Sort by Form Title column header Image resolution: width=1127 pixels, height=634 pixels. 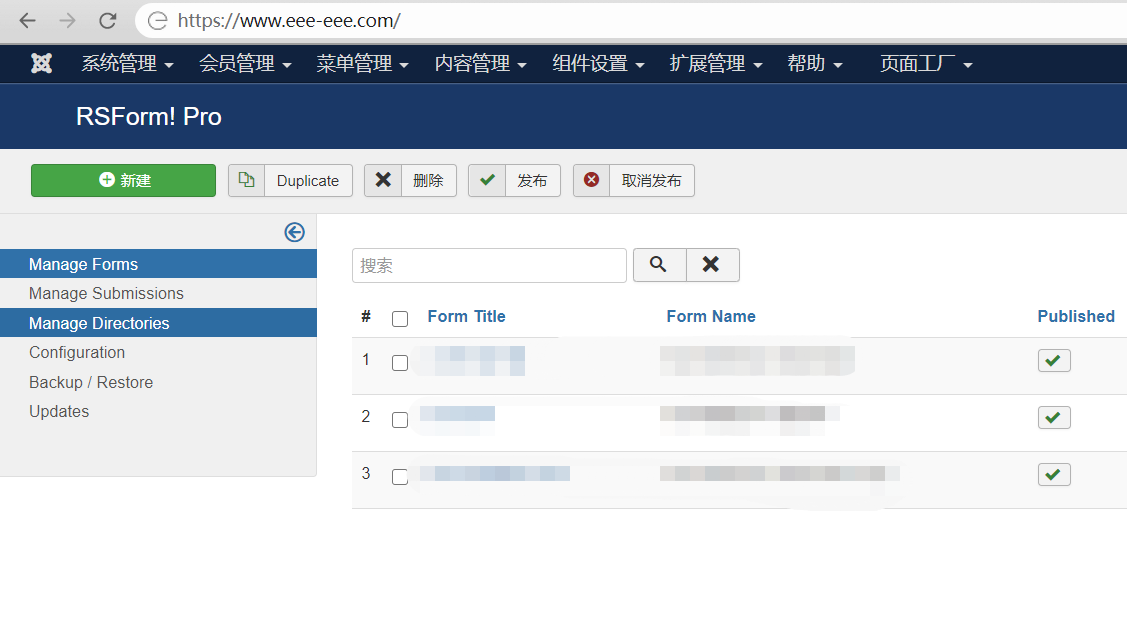(466, 316)
